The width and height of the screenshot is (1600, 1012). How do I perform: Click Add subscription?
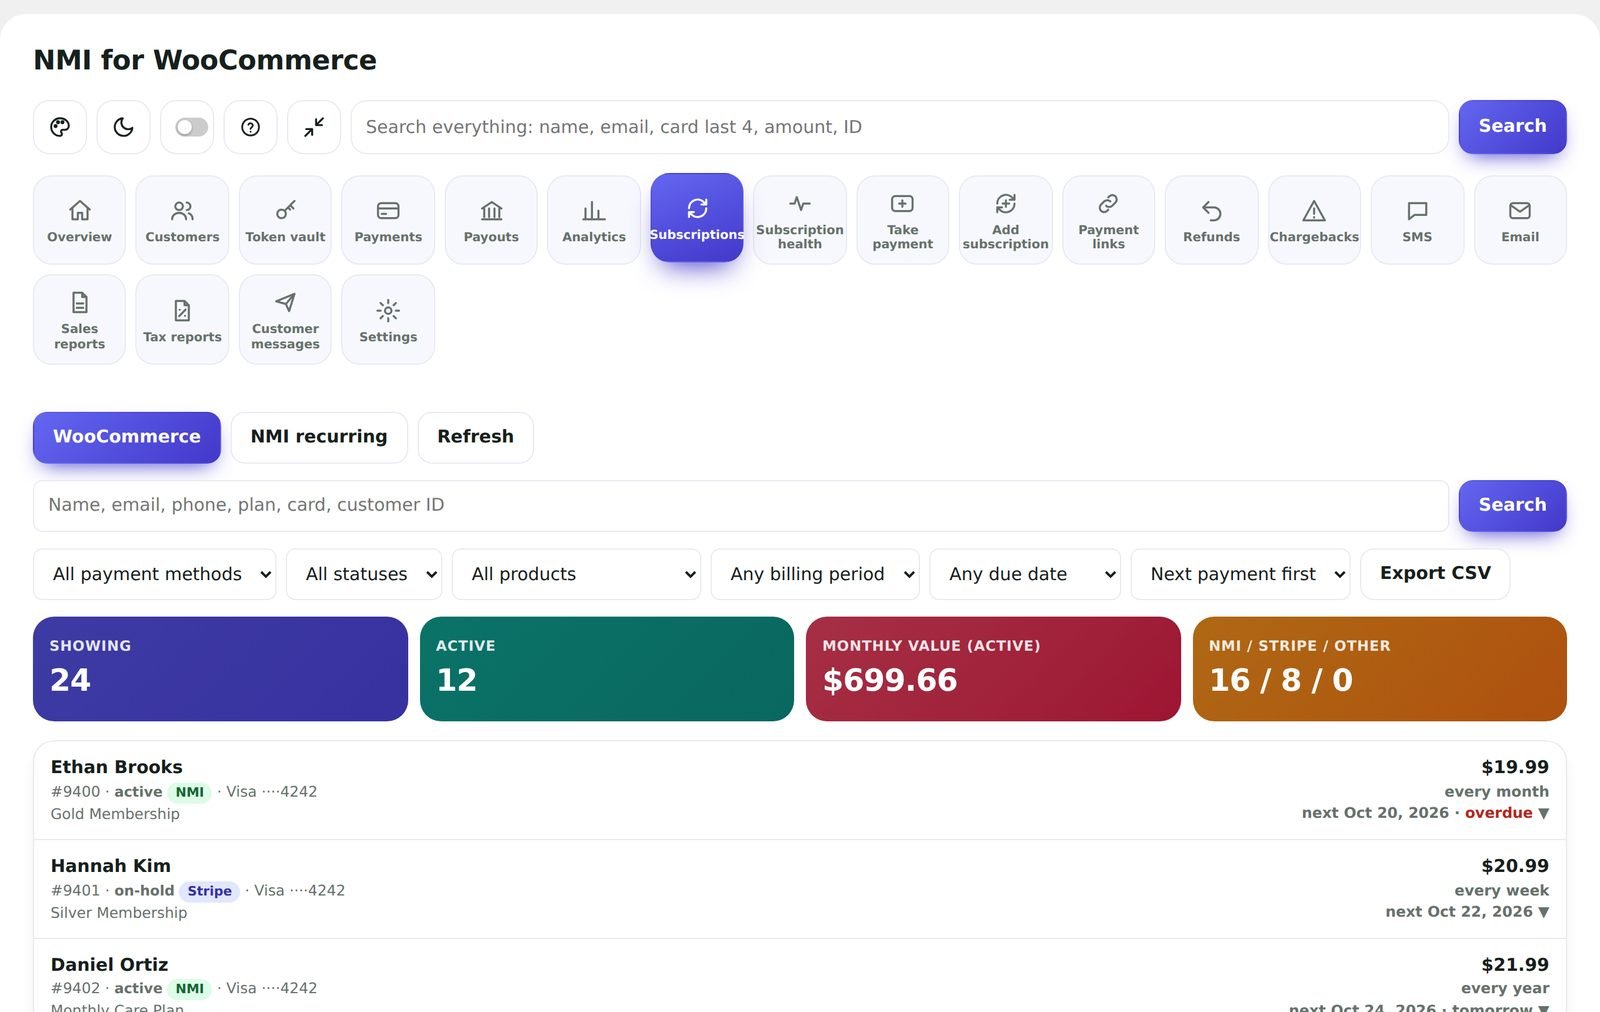click(x=1006, y=220)
